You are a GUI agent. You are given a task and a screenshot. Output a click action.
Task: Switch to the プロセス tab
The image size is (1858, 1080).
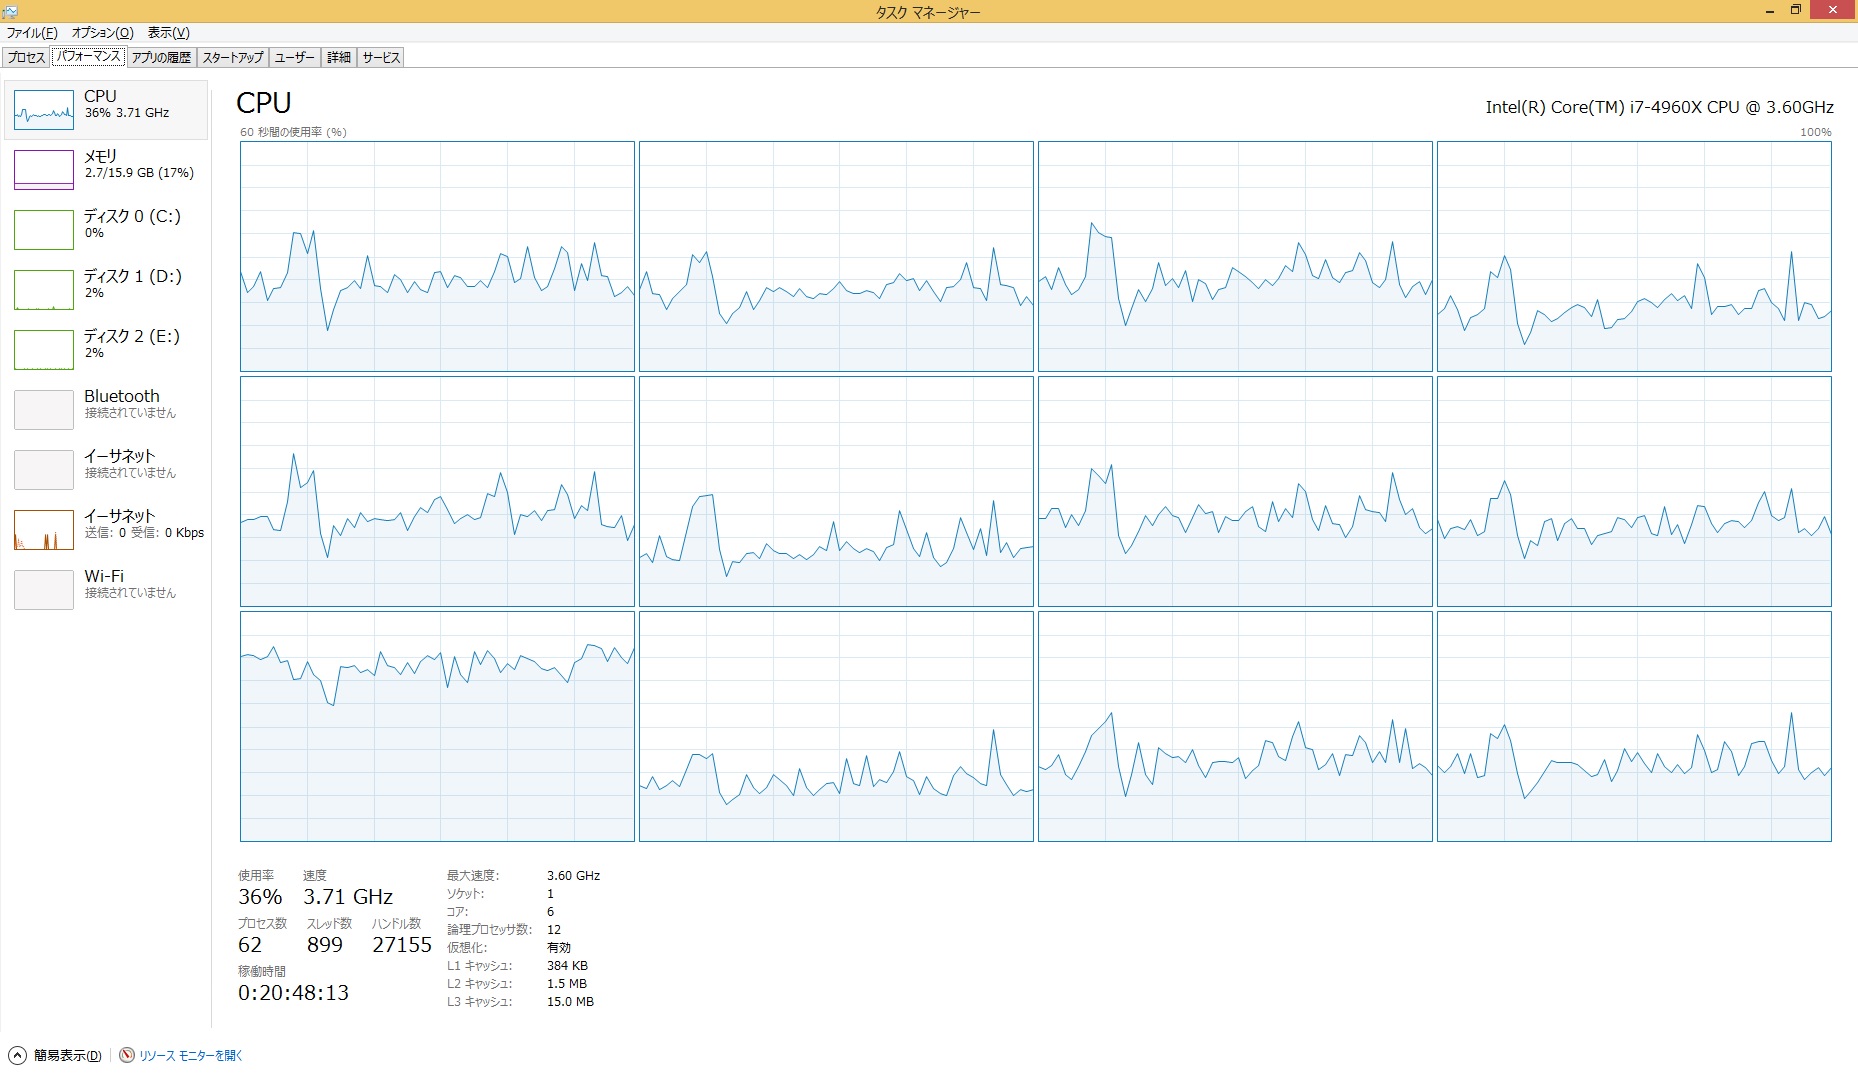(x=27, y=58)
